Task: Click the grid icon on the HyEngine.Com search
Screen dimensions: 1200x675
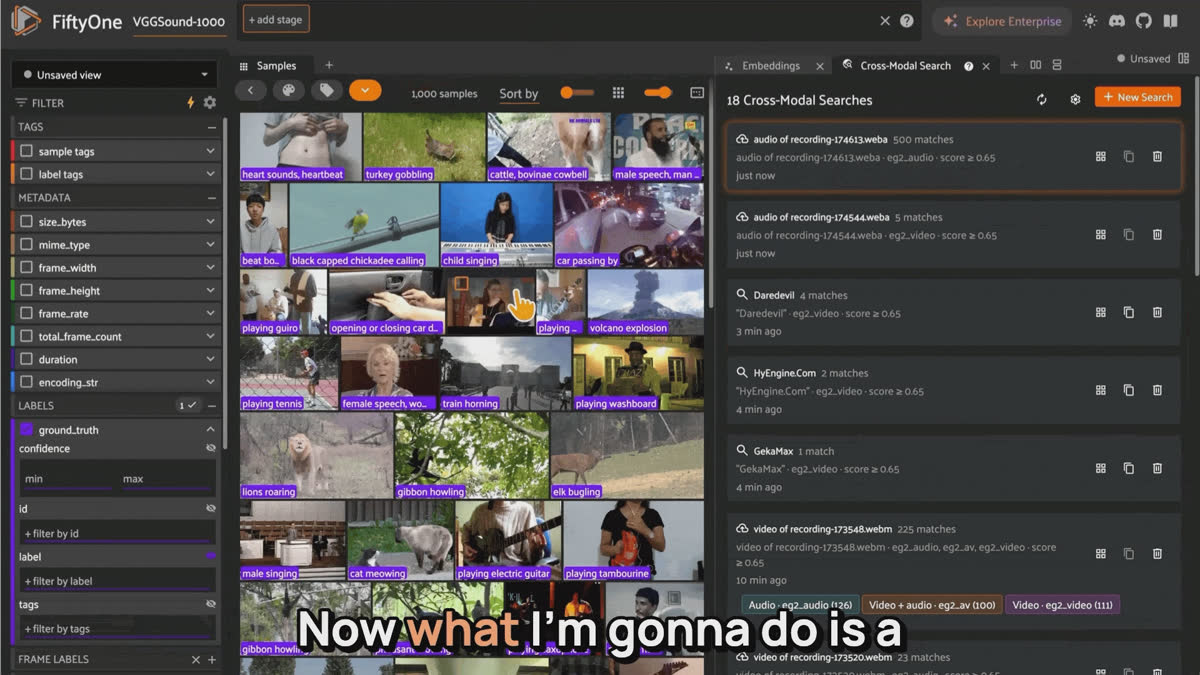Action: 1101,390
